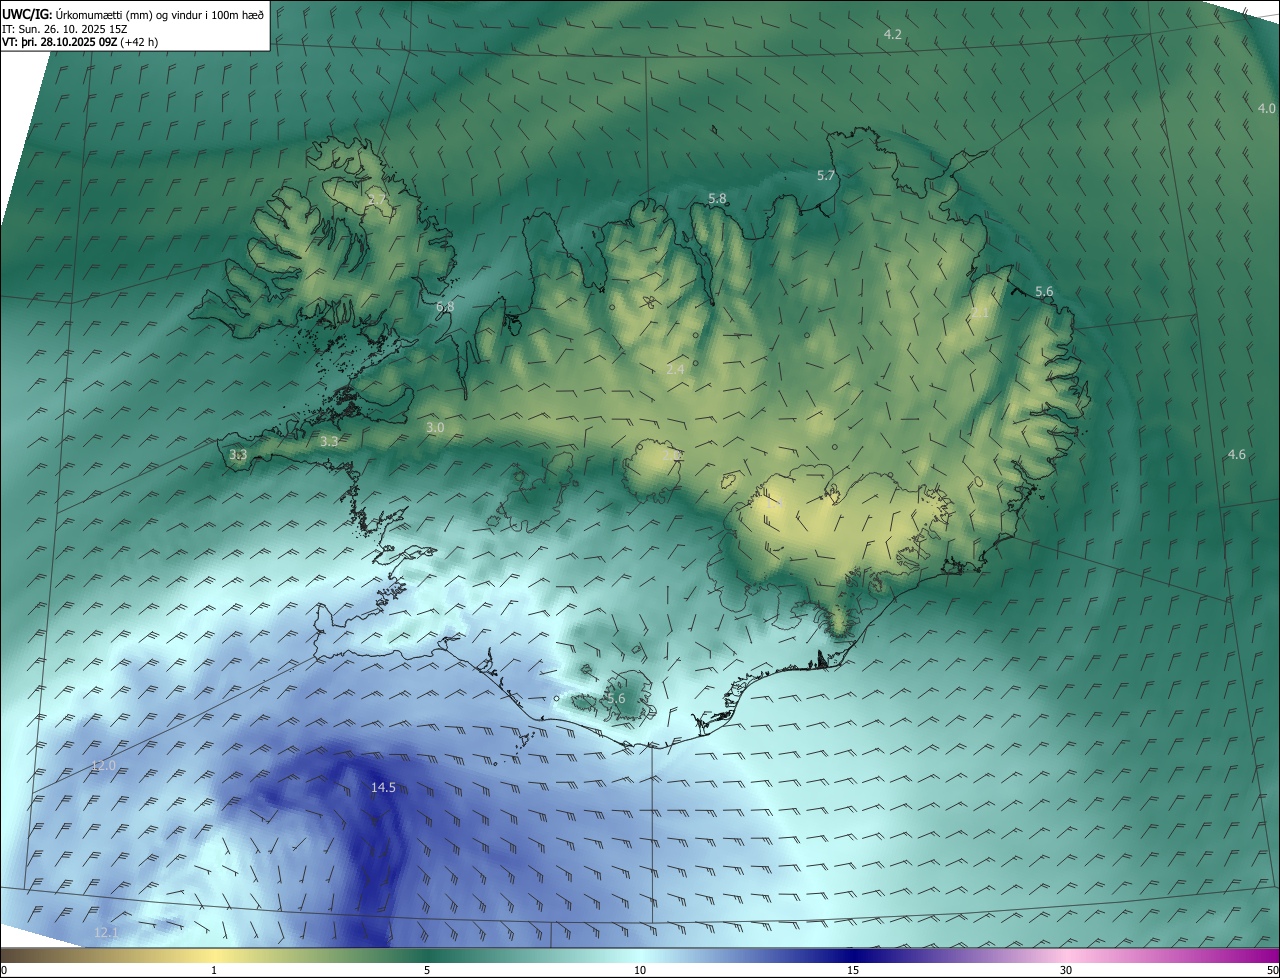Click the color scale label '5'
The width and height of the screenshot is (1280, 978).
(427, 970)
